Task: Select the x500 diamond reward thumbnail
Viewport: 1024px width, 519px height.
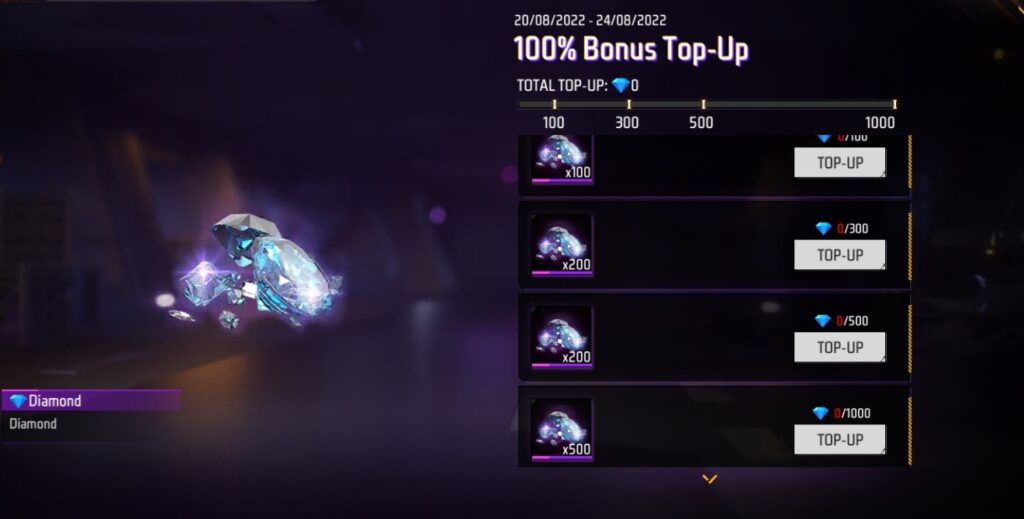Action: point(562,429)
